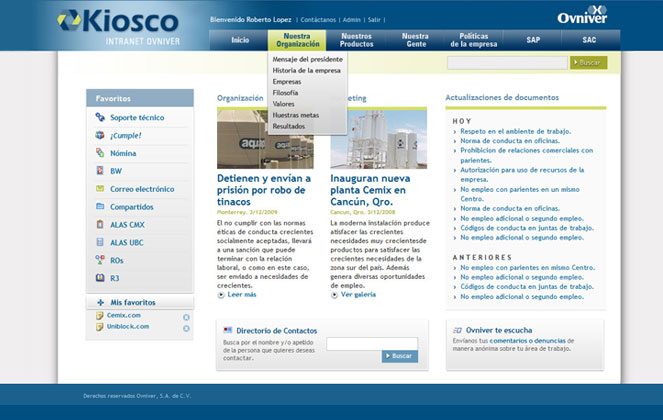This screenshot has width=663, height=420.
Task: Open the Soporte técnico favorite link
Action: point(137,118)
